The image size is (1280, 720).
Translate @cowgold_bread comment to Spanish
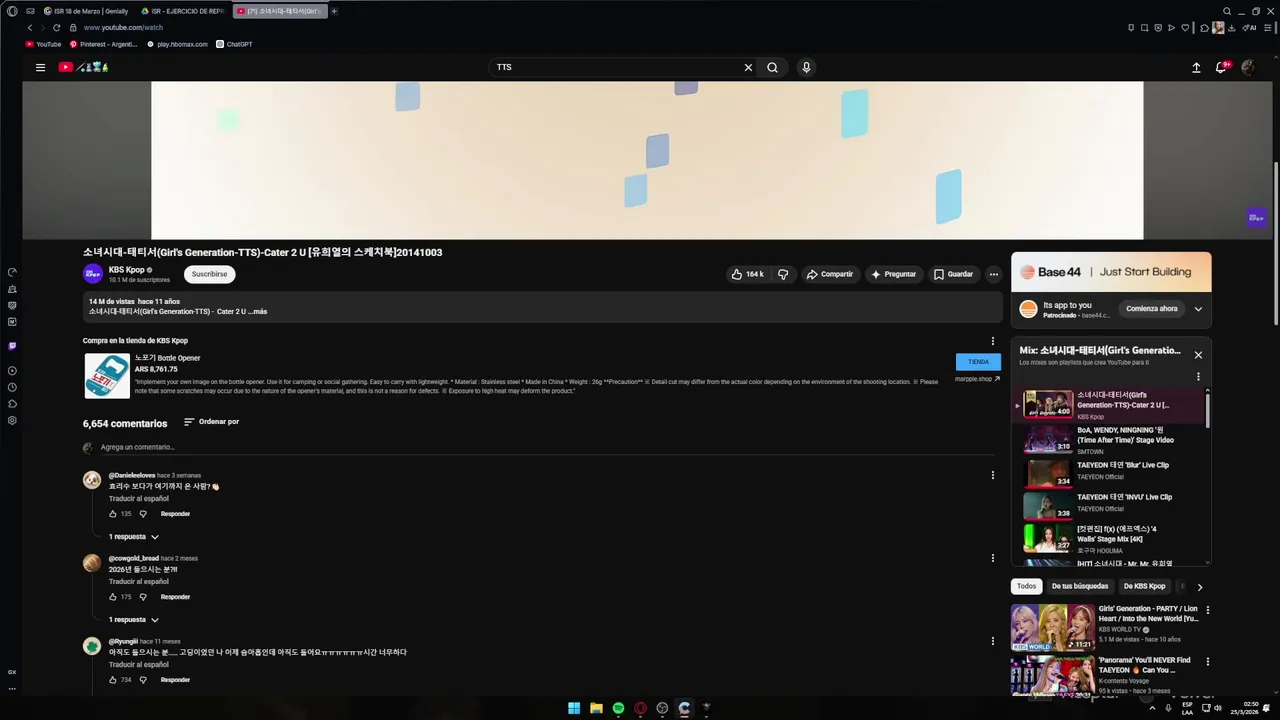(x=139, y=581)
